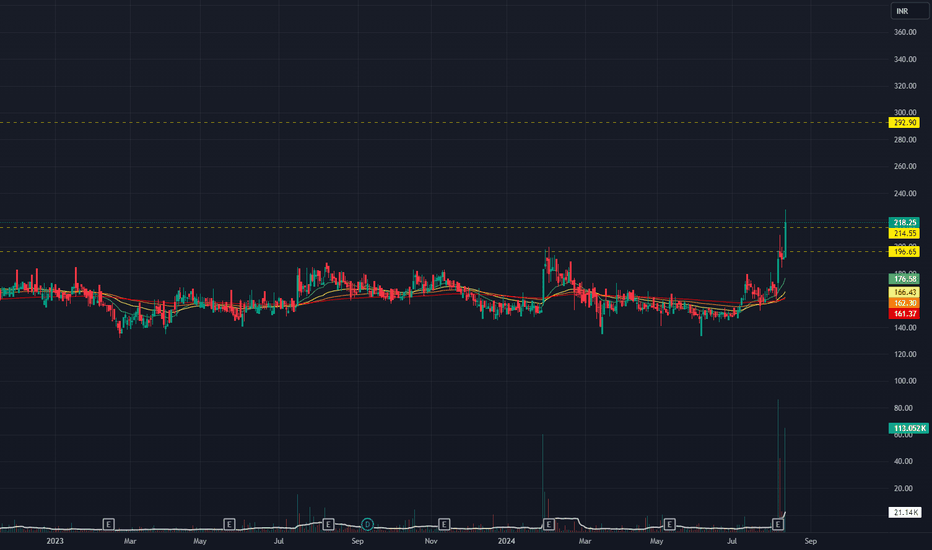Select the yellow 196.65 price label
Image resolution: width=932 pixels, height=550 pixels.
click(x=904, y=252)
